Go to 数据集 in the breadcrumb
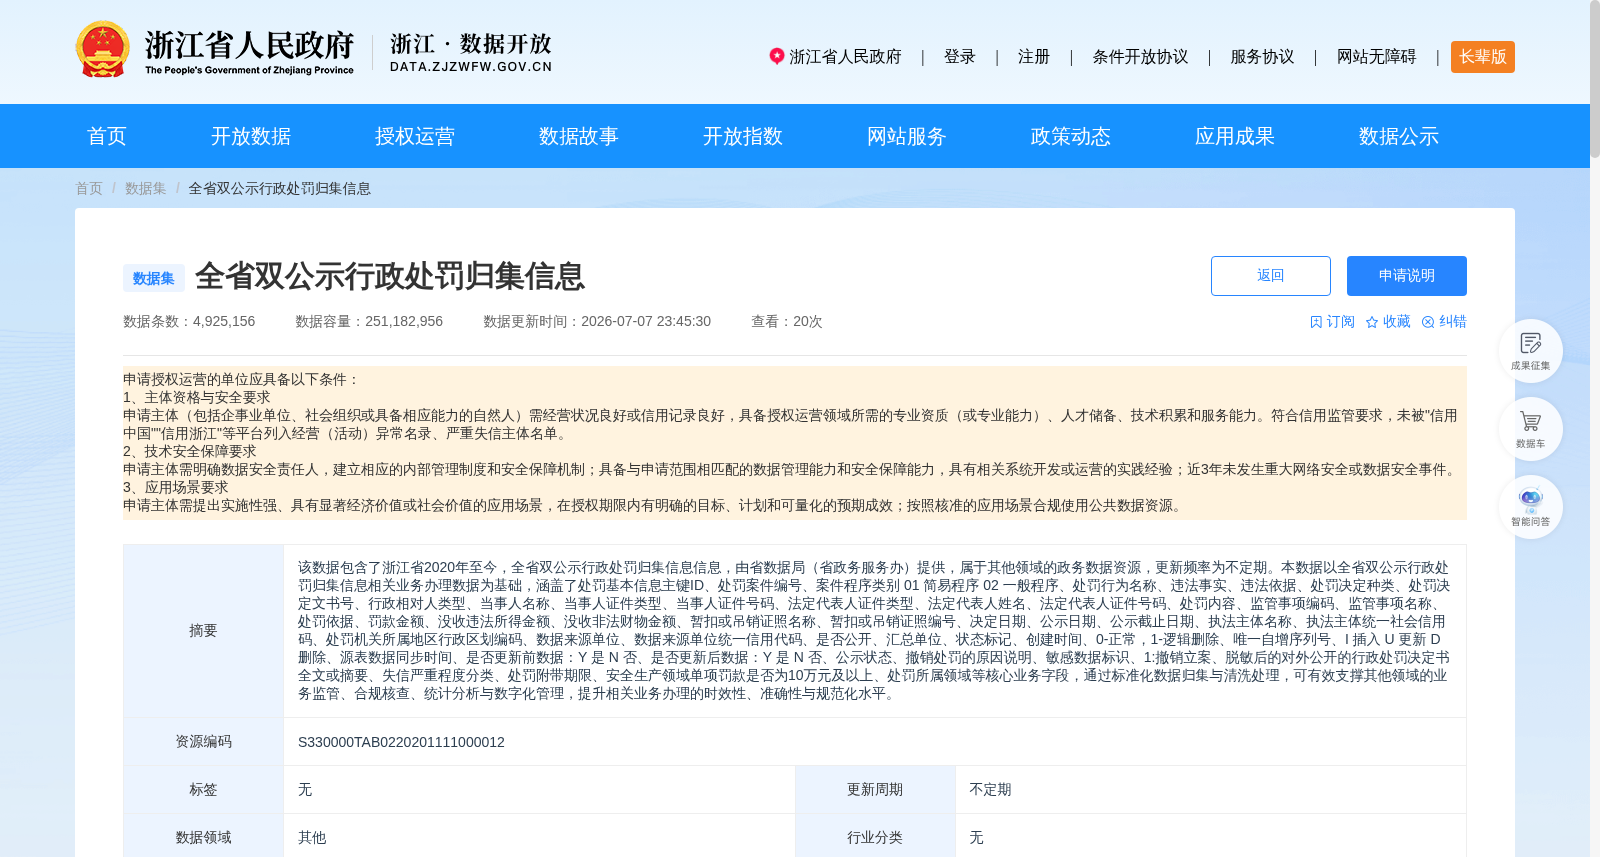The height and width of the screenshot is (857, 1600). pyautogui.click(x=146, y=188)
